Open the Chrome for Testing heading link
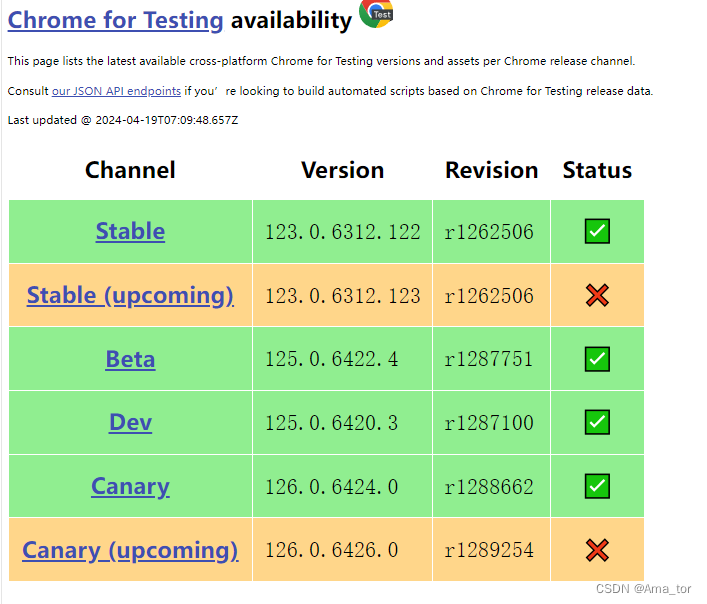This screenshot has height=604, width=707. coord(115,20)
